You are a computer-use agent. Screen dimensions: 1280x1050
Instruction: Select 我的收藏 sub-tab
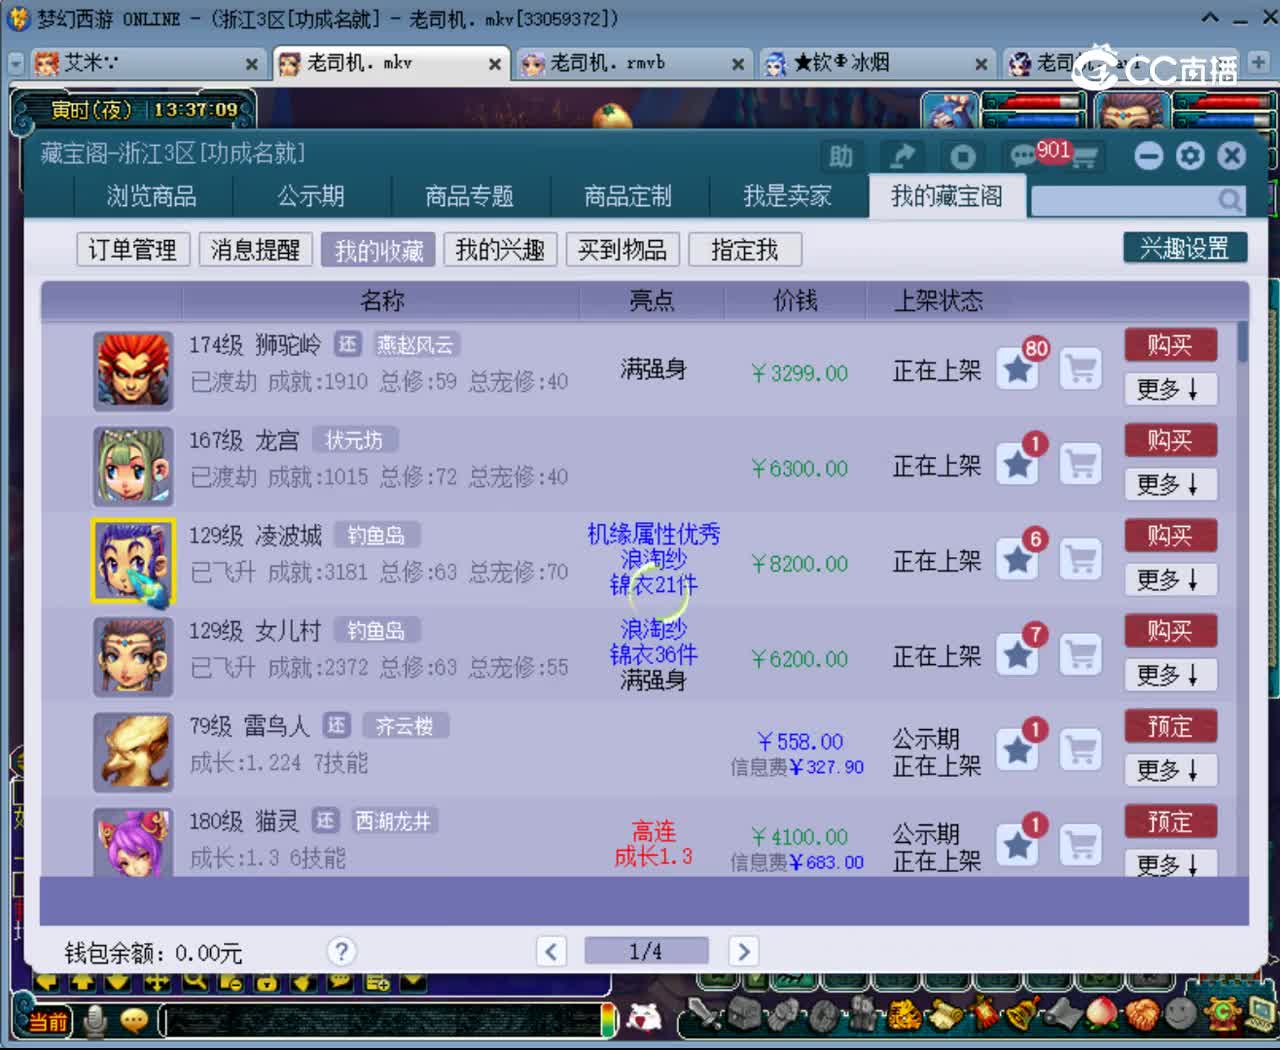coord(379,249)
